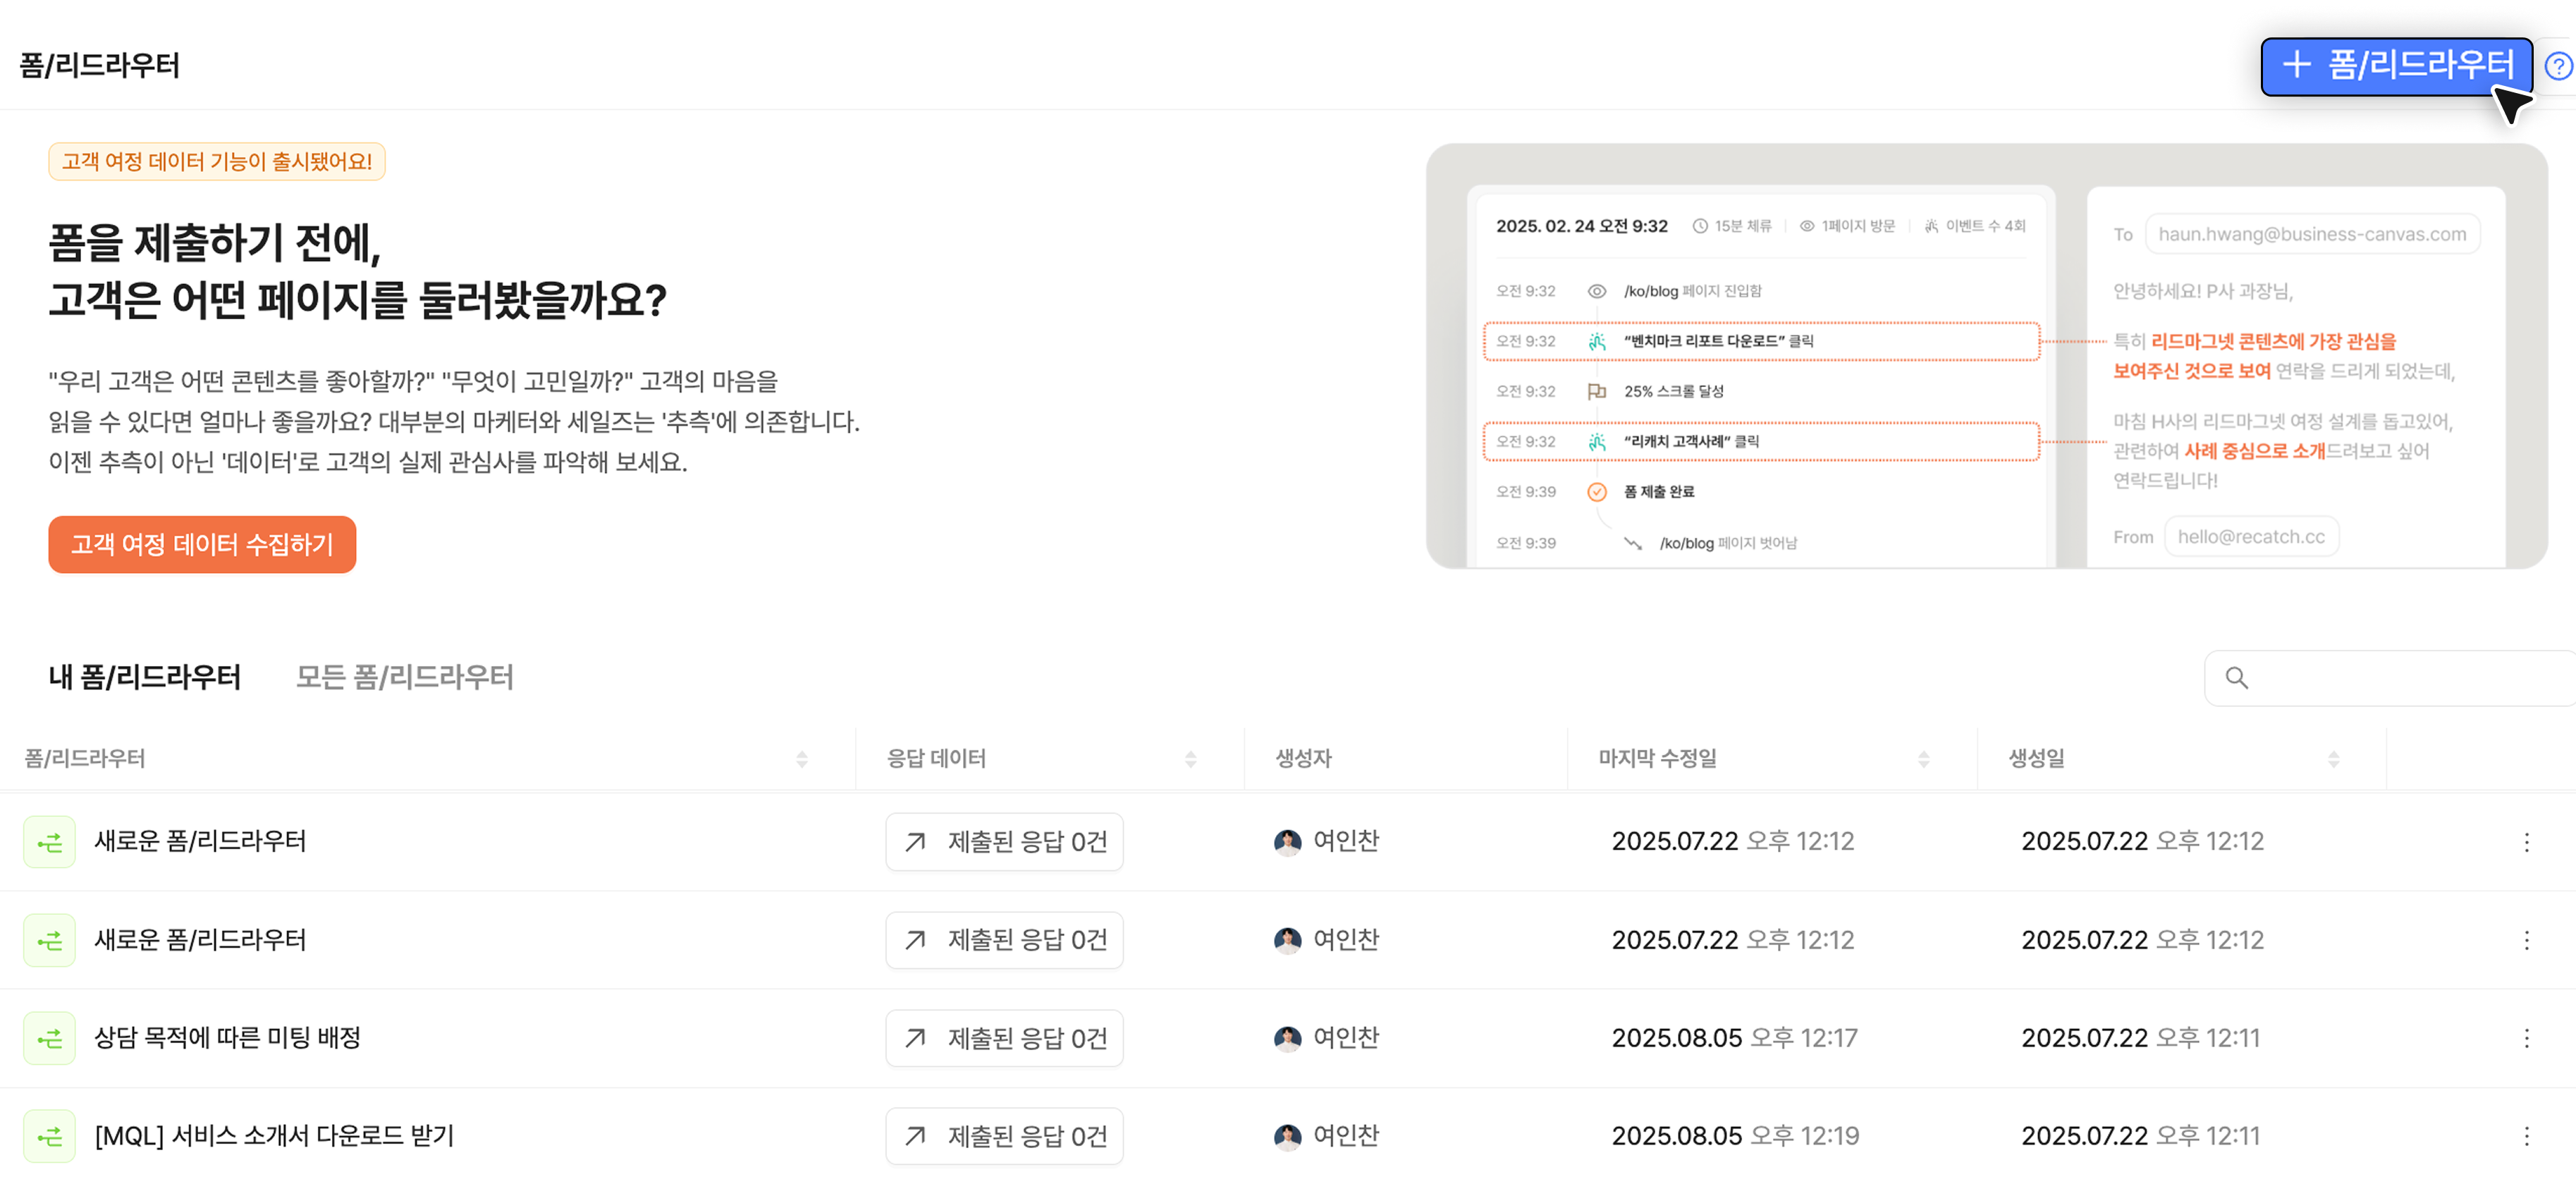This screenshot has height=1177, width=2576.
Task: Select 내 폼/리드라우터 tab
Action: coord(145,677)
